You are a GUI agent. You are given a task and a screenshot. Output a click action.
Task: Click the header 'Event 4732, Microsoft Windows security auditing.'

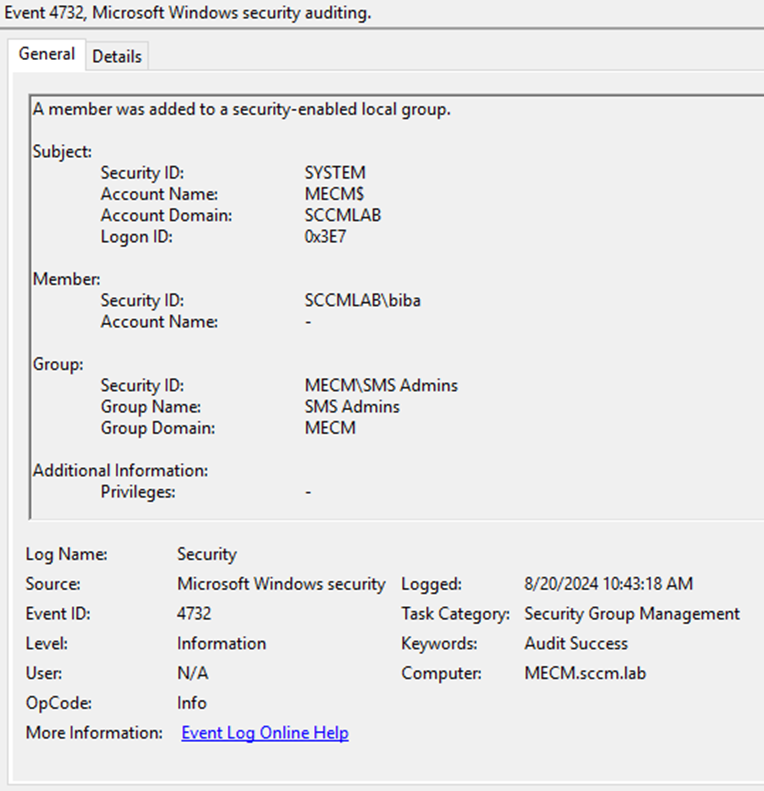188,12
